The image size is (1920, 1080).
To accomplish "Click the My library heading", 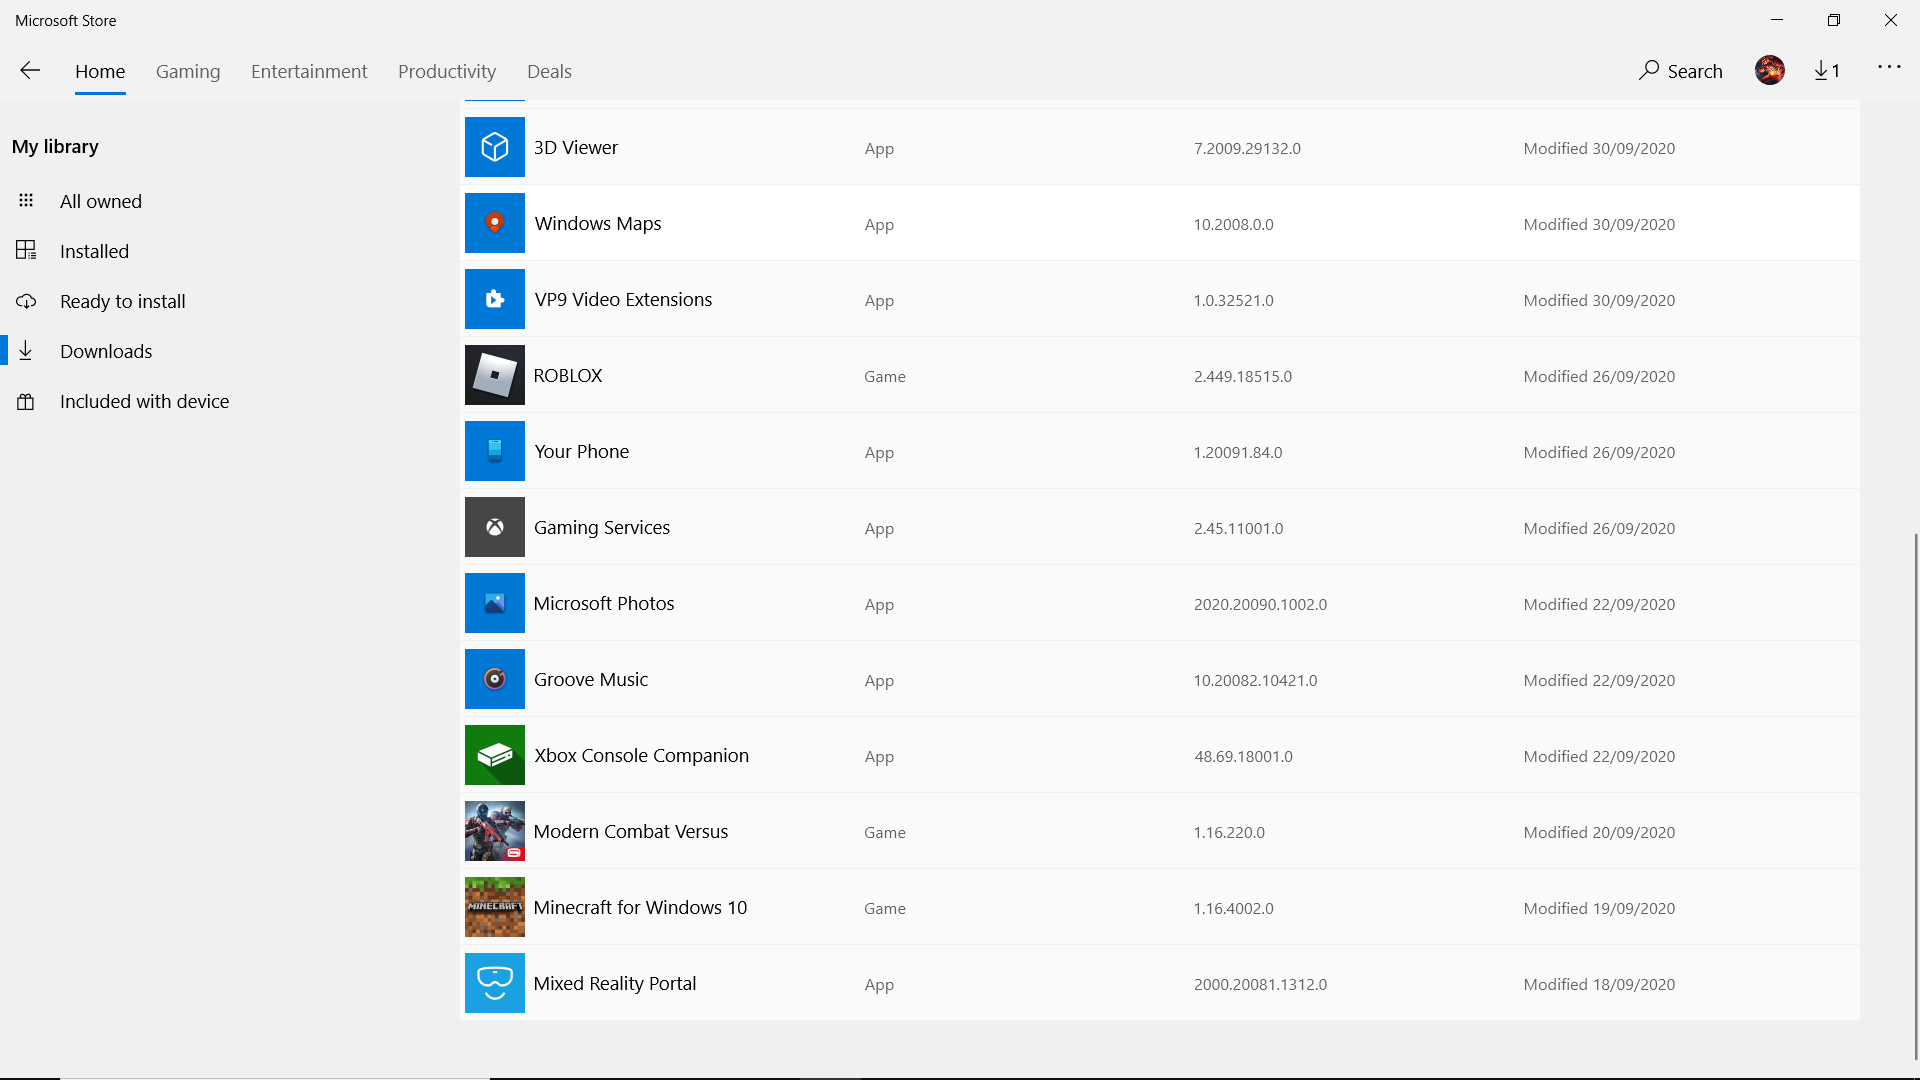I will pyautogui.click(x=55, y=146).
